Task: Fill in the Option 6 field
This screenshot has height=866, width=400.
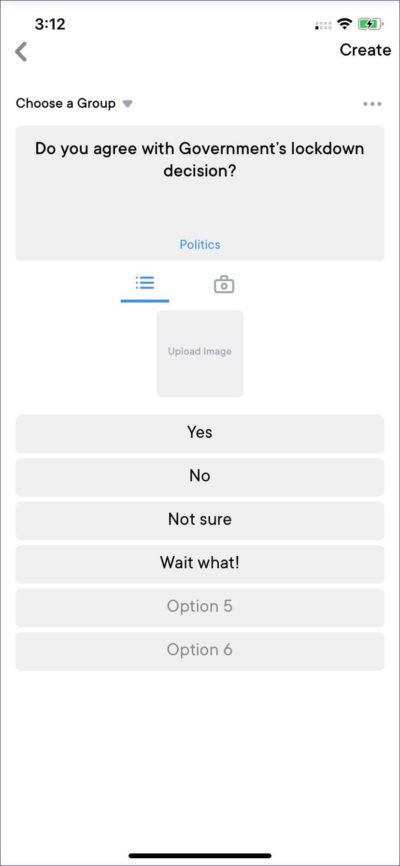Action: tap(199, 651)
